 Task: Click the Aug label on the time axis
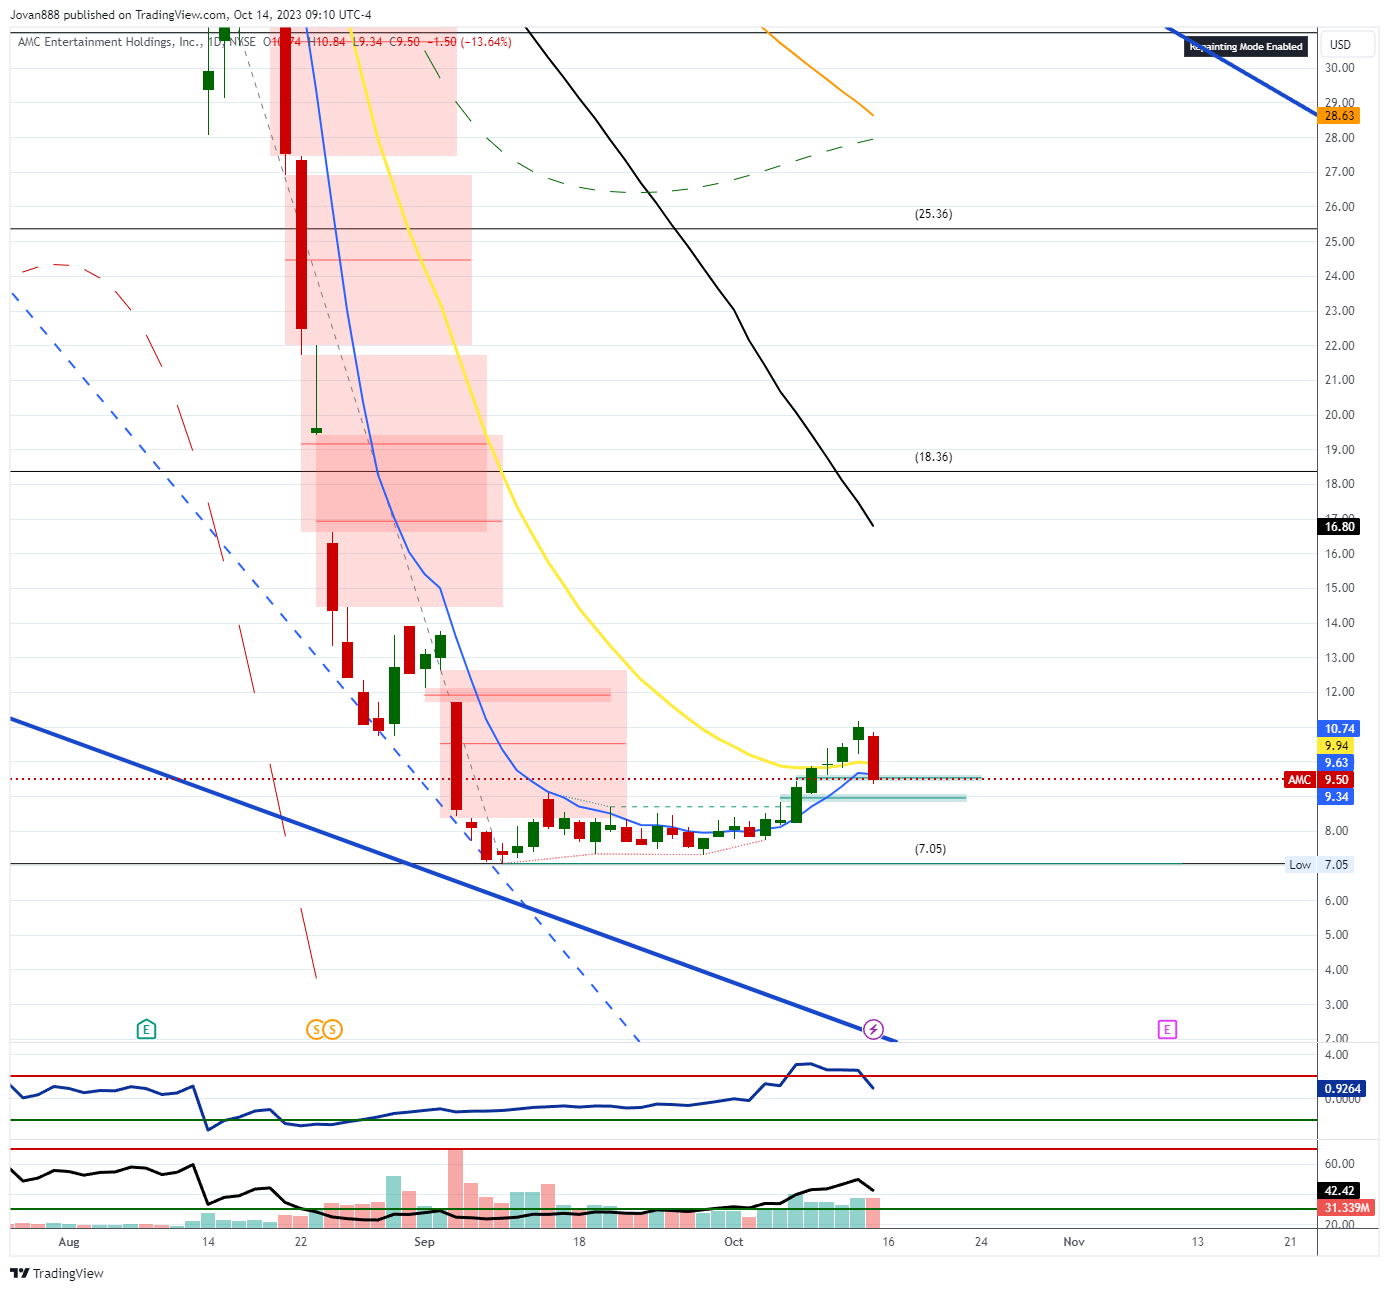tap(69, 1242)
